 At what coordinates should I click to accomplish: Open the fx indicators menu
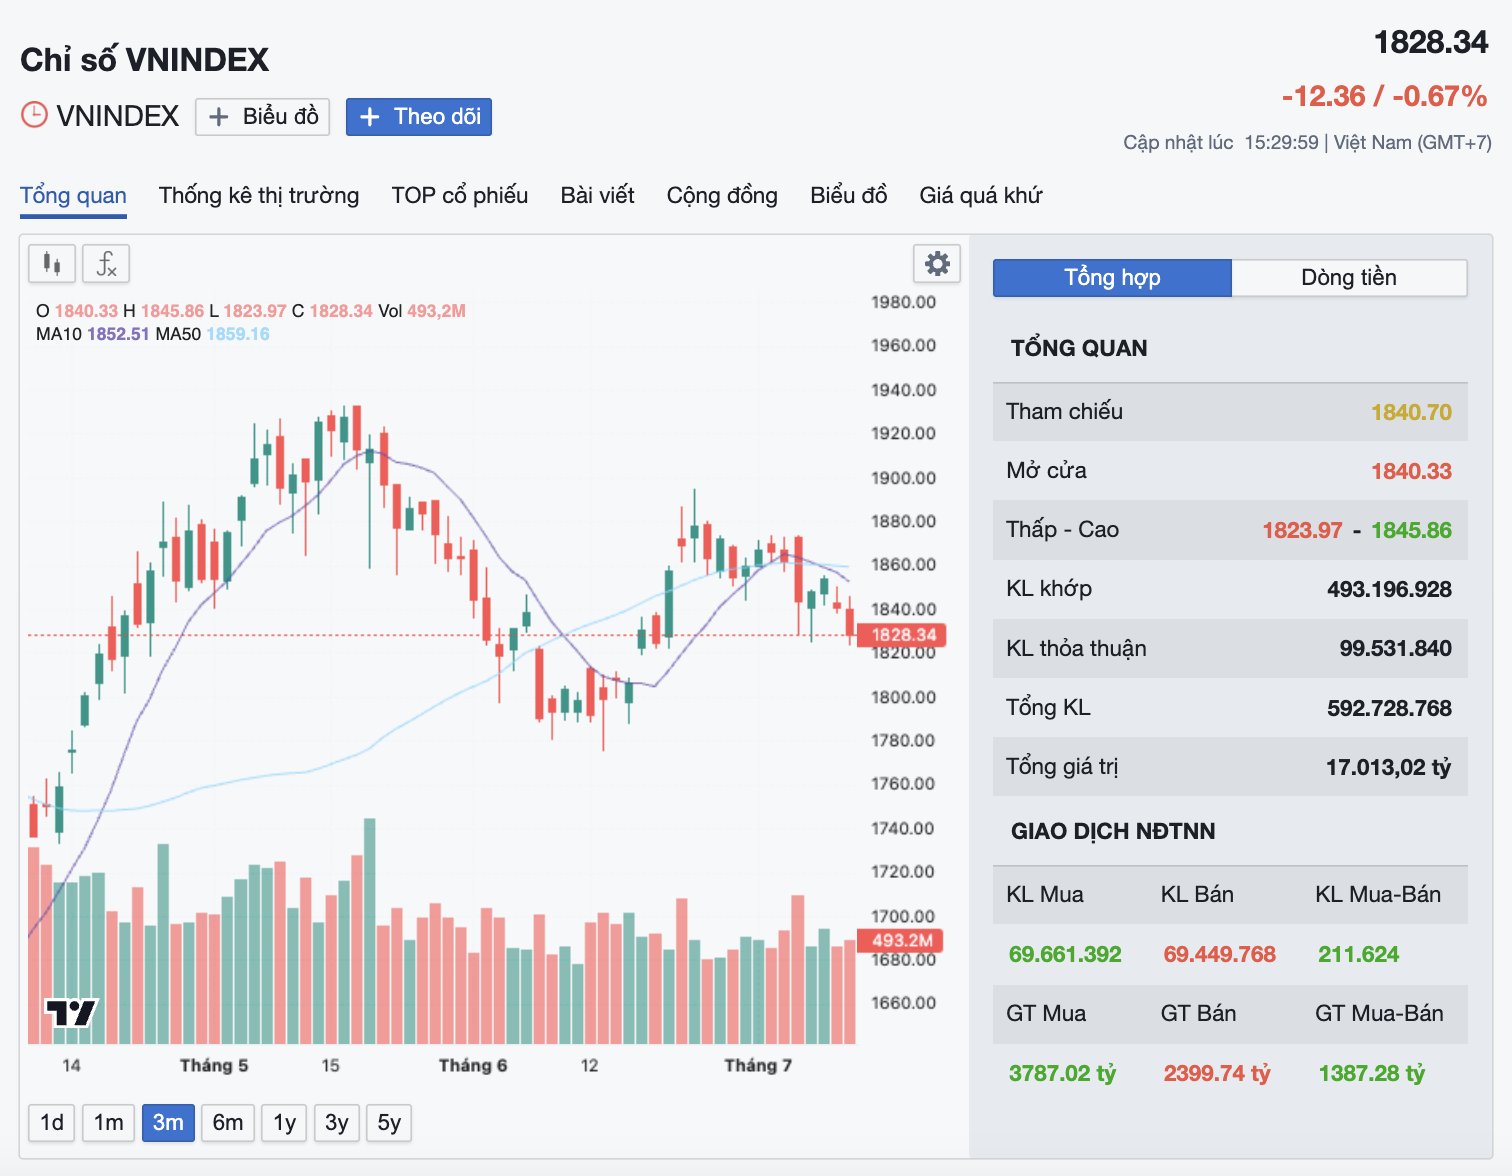106,264
